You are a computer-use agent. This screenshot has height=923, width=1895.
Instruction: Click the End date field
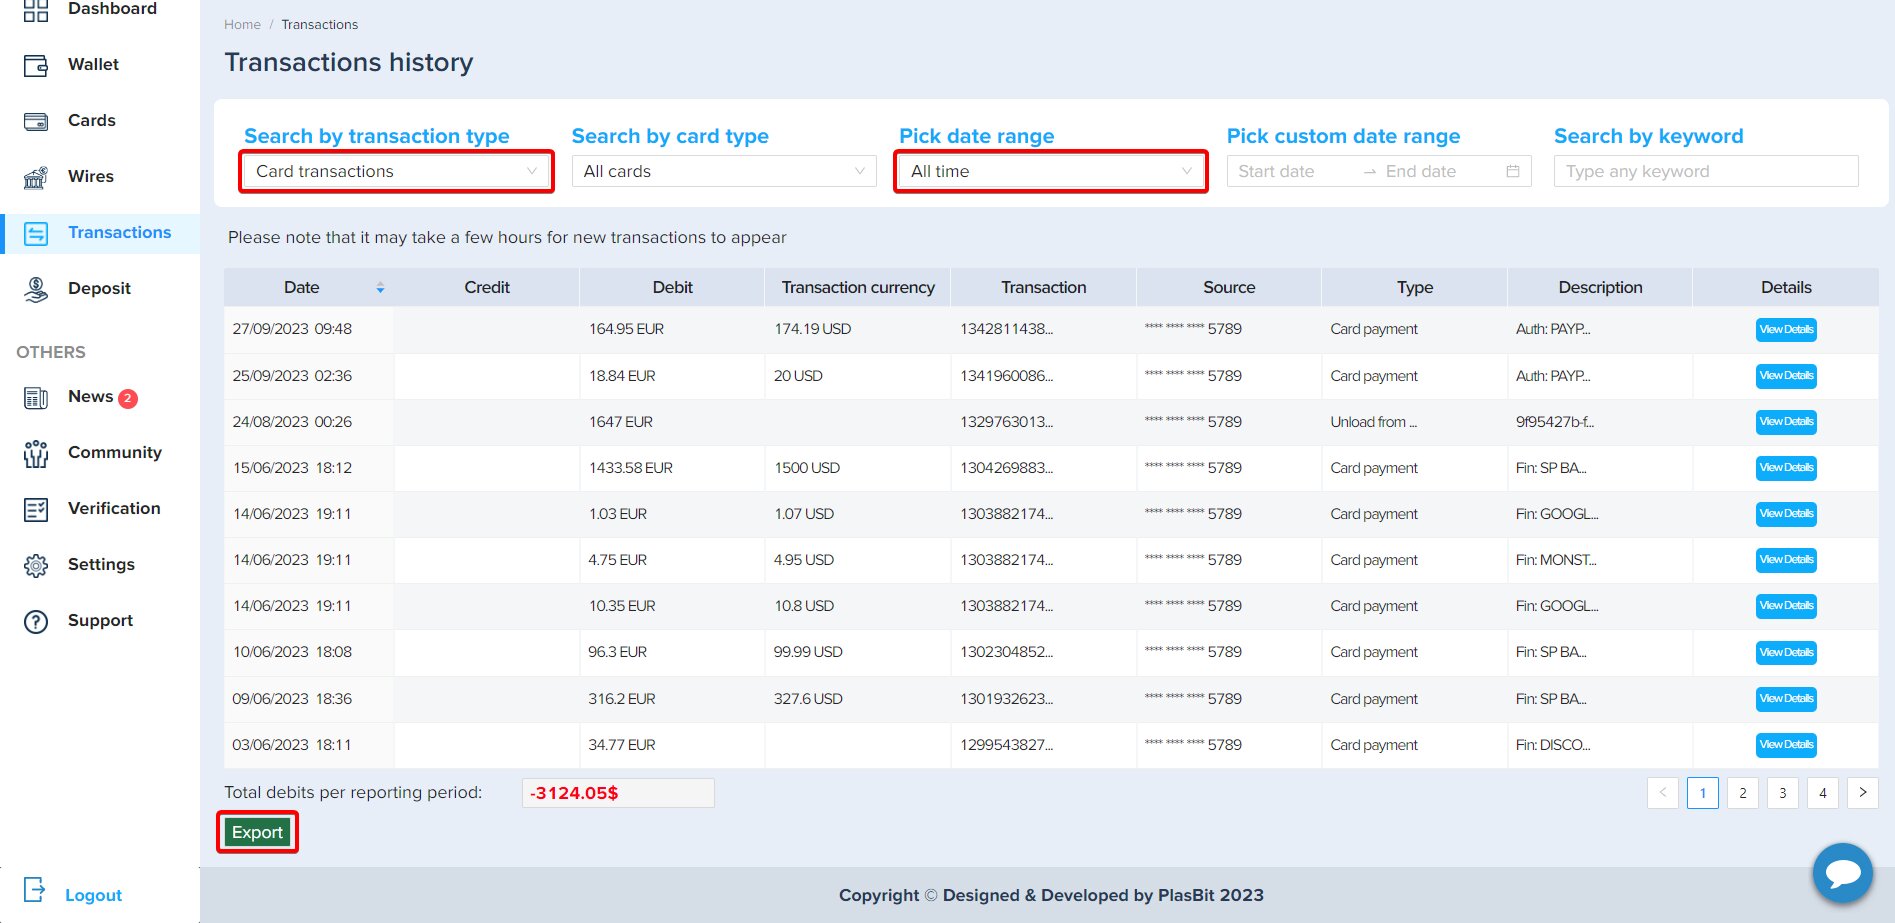pos(1440,171)
